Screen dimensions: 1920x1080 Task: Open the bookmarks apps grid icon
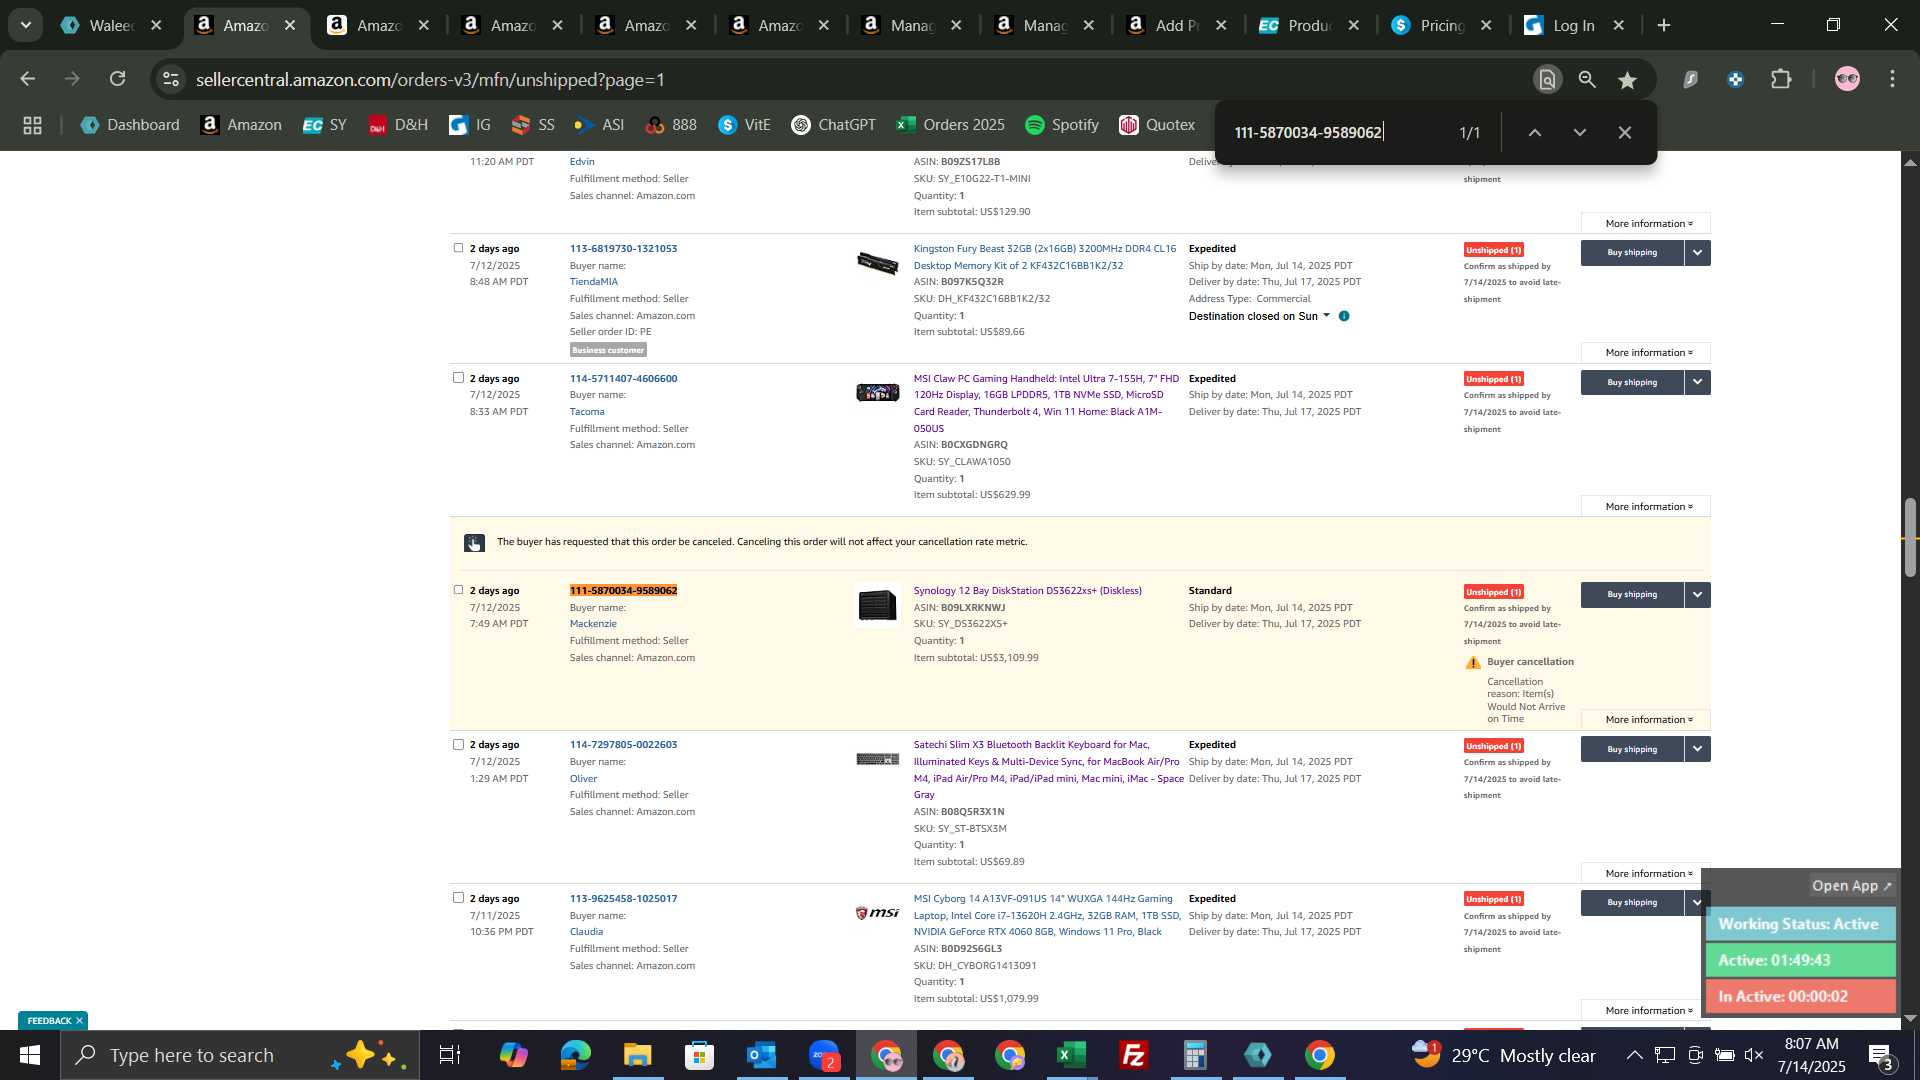tap(32, 125)
